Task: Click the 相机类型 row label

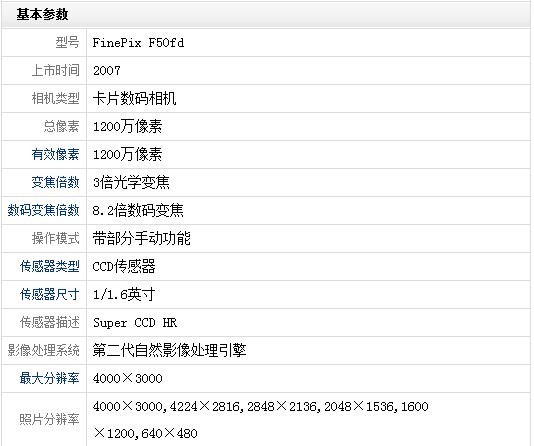Action: [x=56, y=98]
